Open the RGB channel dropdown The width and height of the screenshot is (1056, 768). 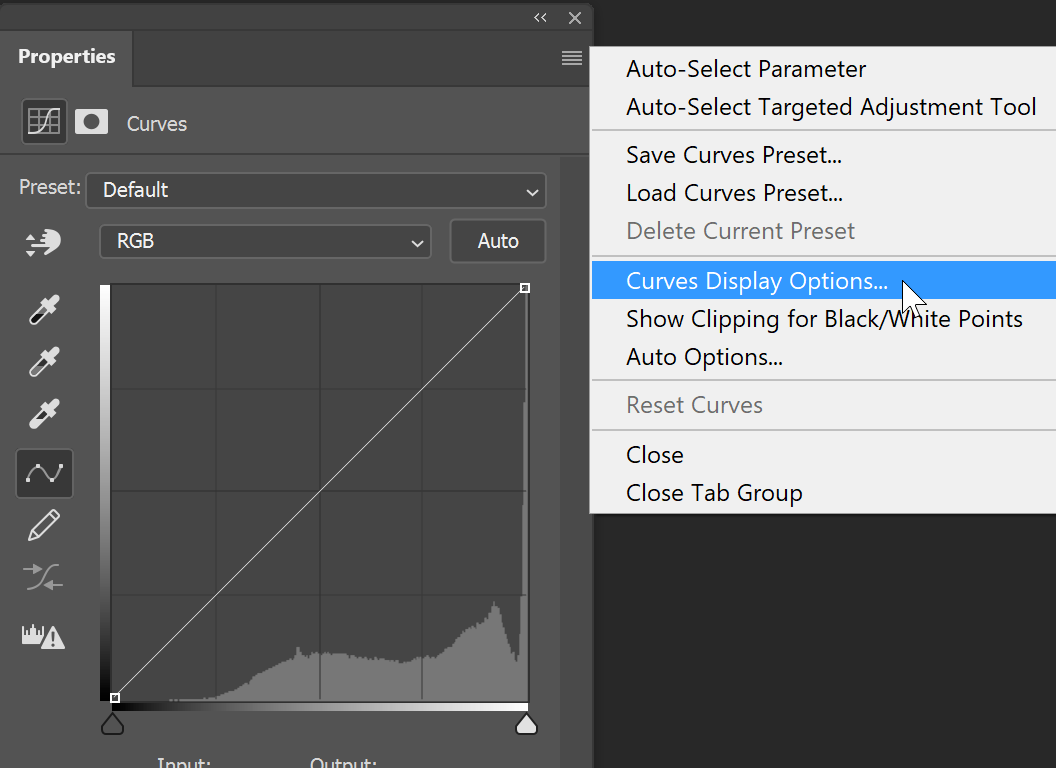[x=265, y=241]
